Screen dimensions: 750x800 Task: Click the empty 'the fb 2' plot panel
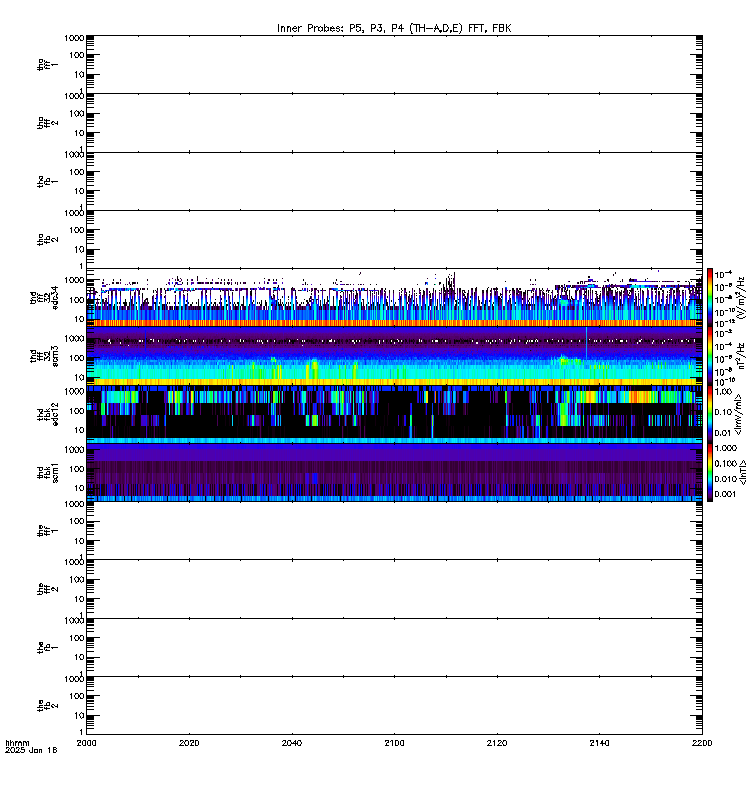(394, 706)
